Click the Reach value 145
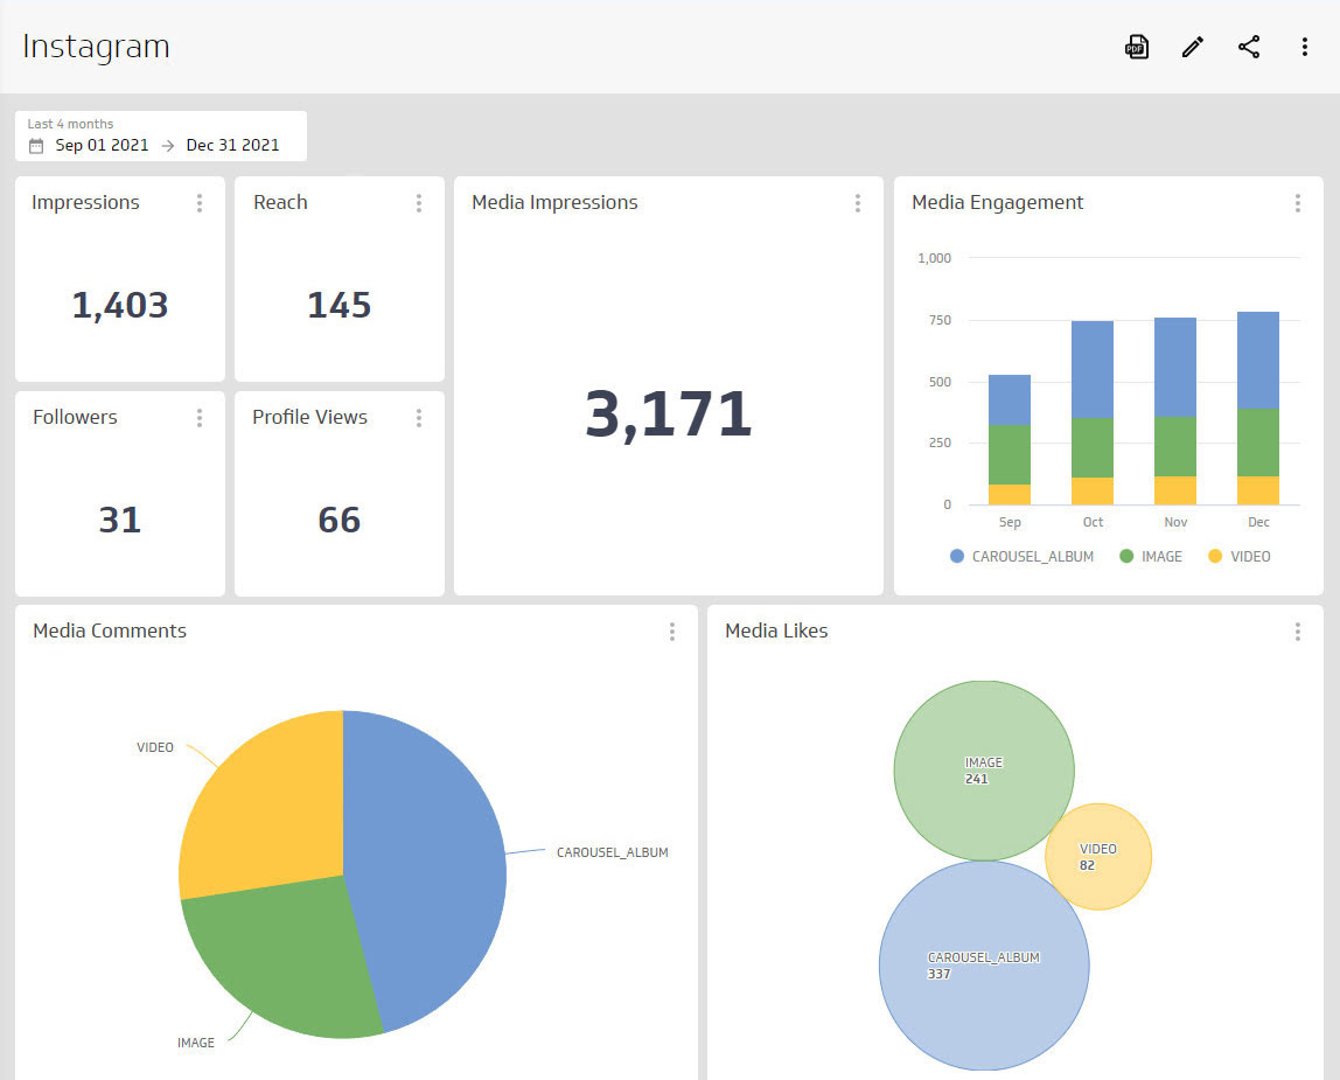Viewport: 1340px width, 1080px height. (x=339, y=305)
